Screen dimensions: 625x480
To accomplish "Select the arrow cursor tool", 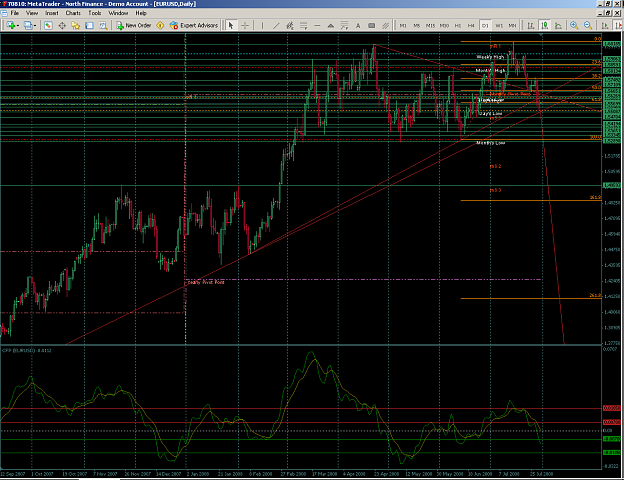I will pos(231,26).
